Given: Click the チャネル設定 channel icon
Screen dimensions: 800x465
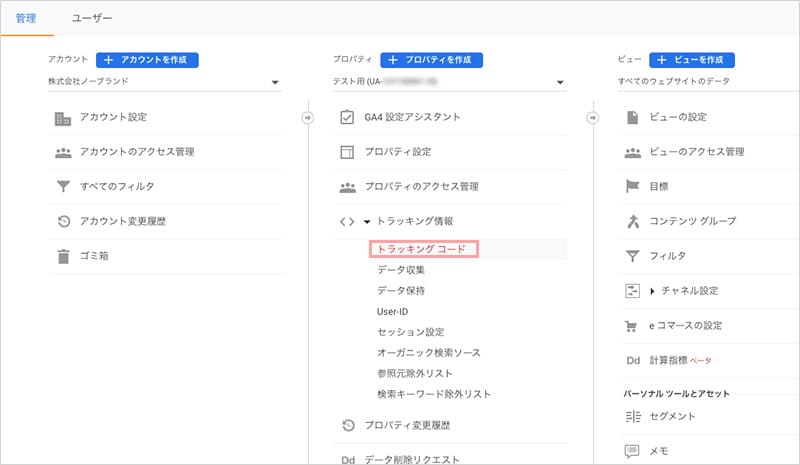Looking at the screenshot, I should click(633, 290).
